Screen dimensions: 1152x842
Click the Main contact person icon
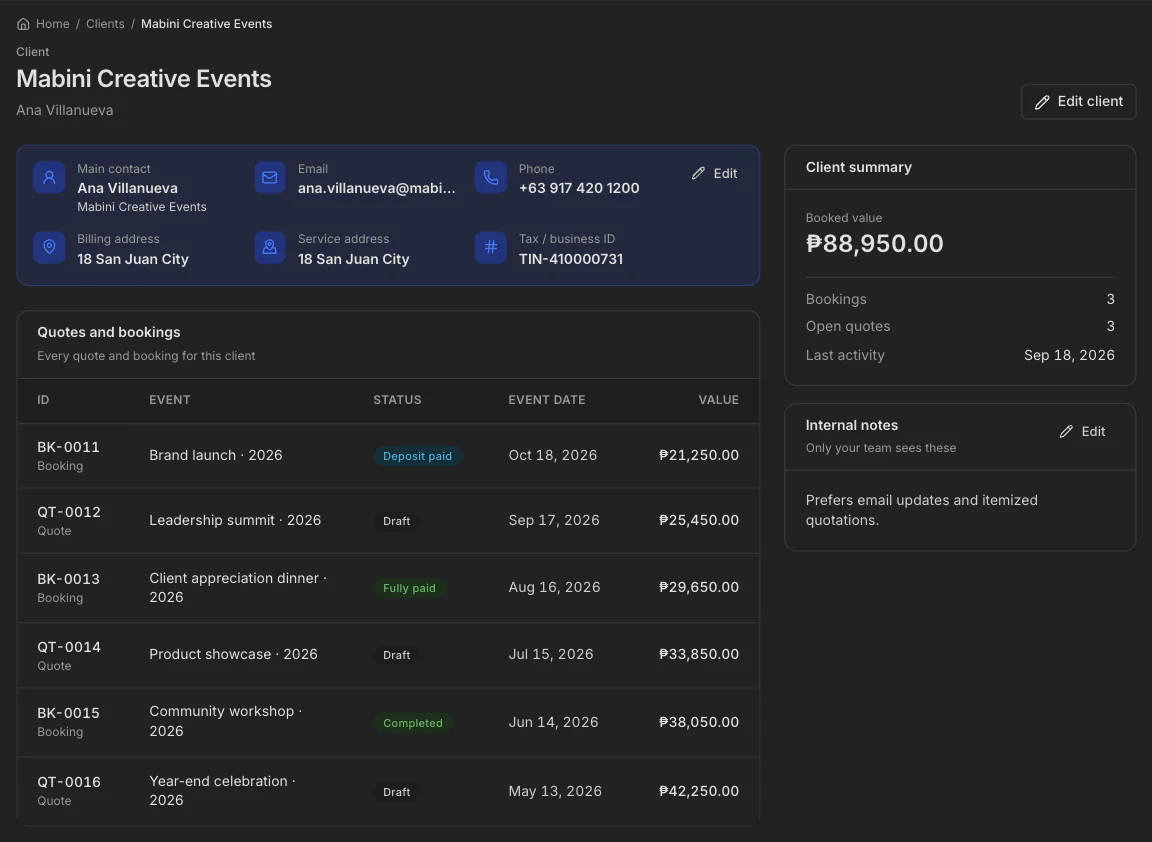point(49,178)
